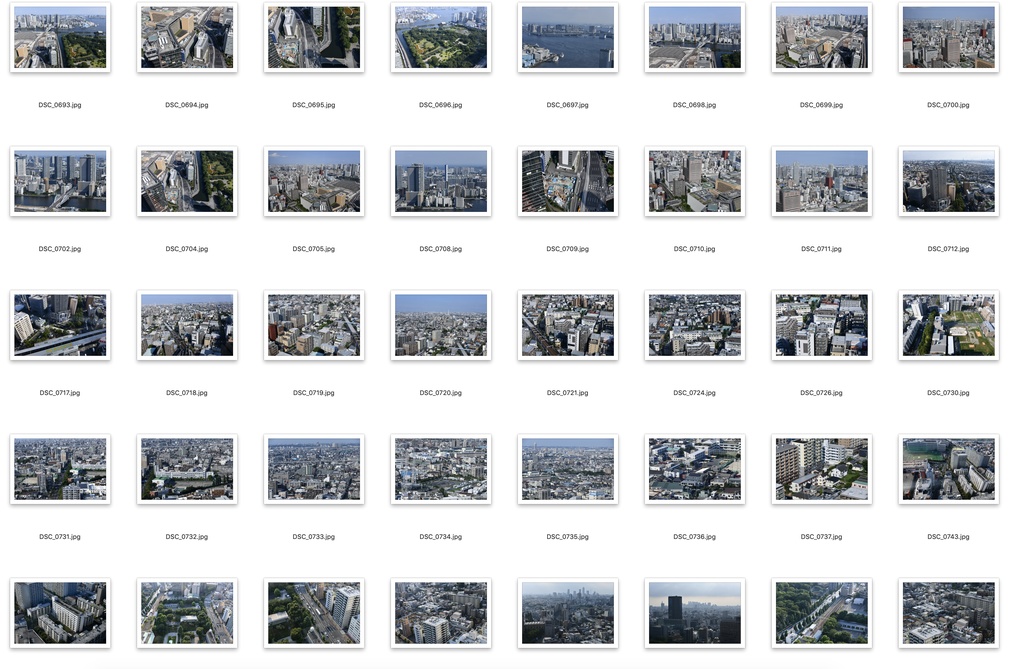Select the harbor photo DSC_0697.jpg
1024x669 pixels.
[x=568, y=37]
